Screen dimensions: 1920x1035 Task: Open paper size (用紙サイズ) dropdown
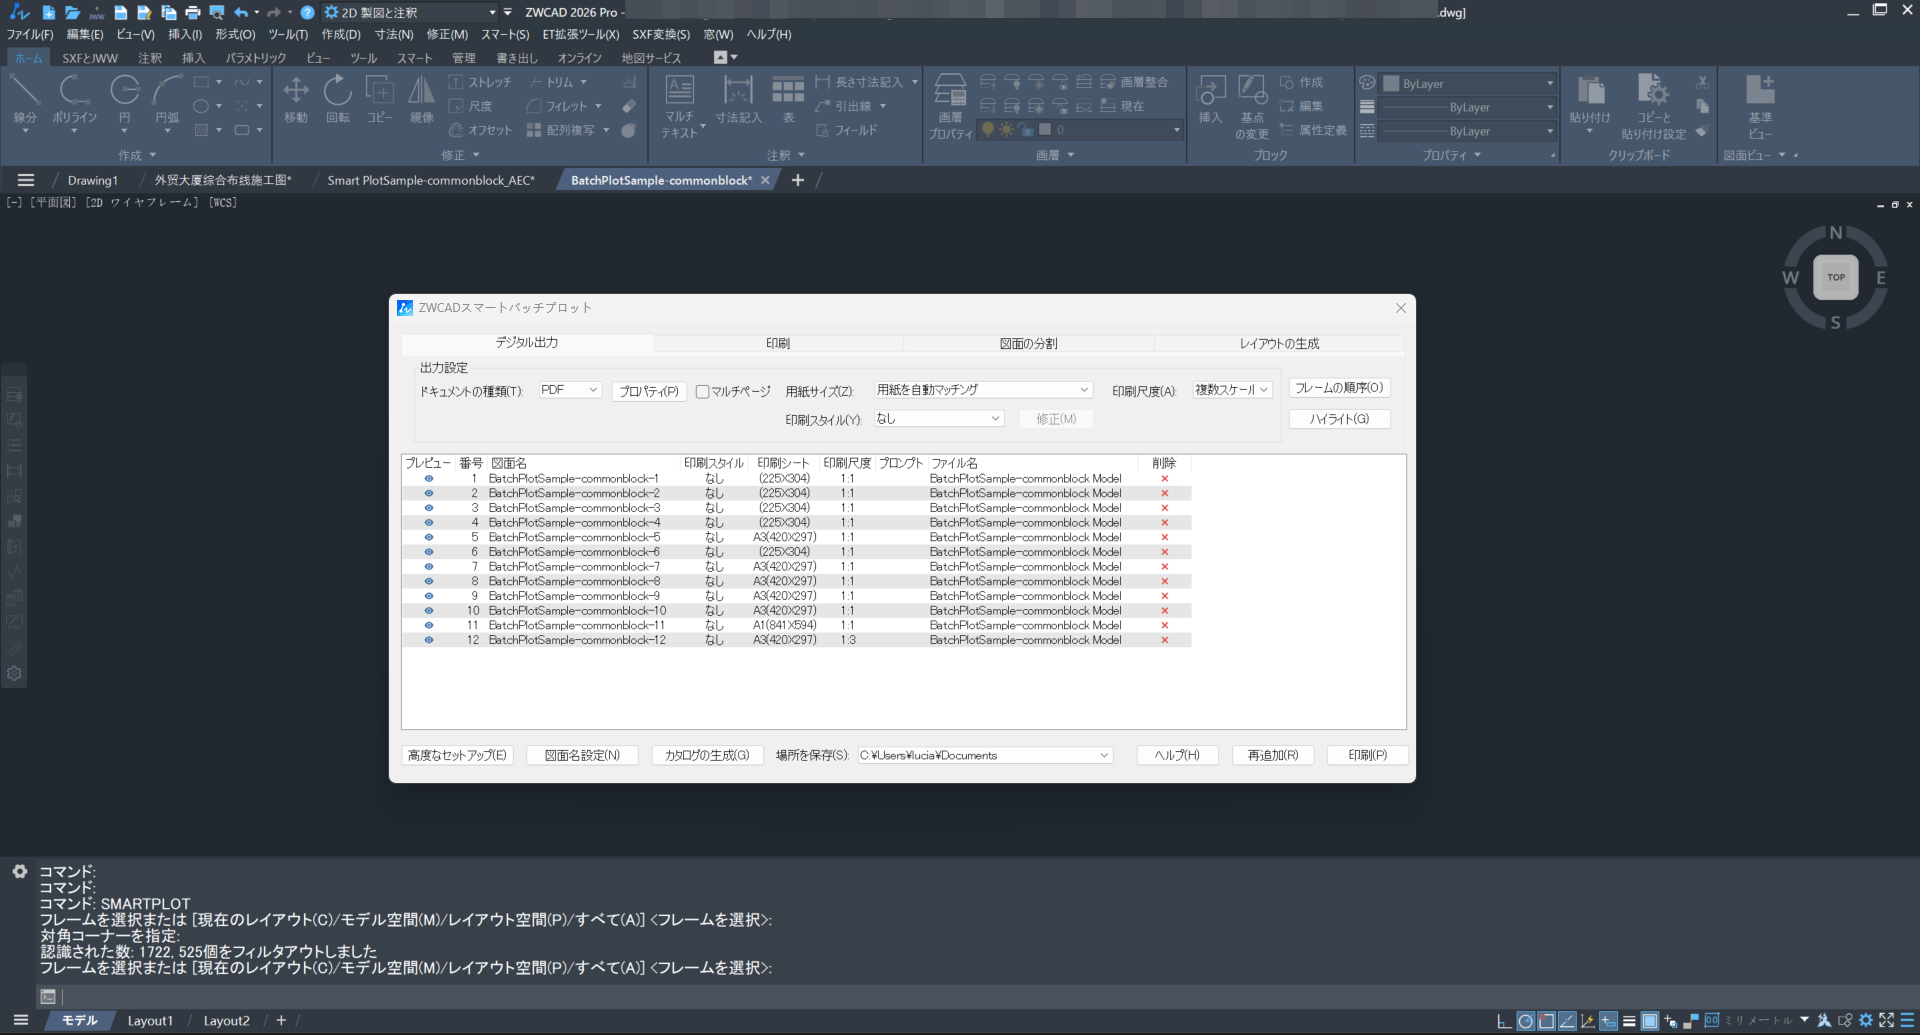click(x=983, y=390)
